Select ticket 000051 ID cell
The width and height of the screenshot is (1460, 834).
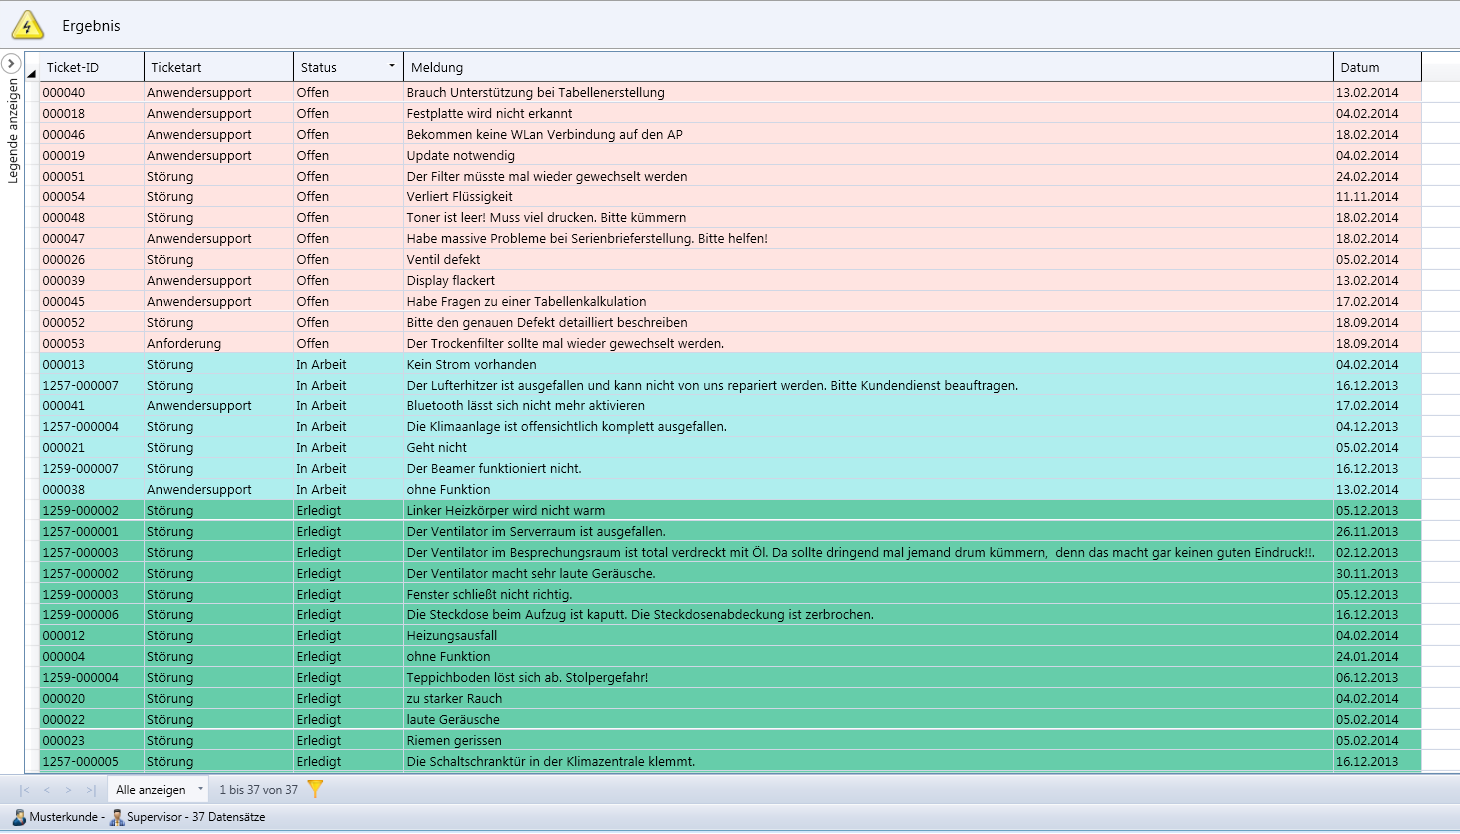coord(92,176)
